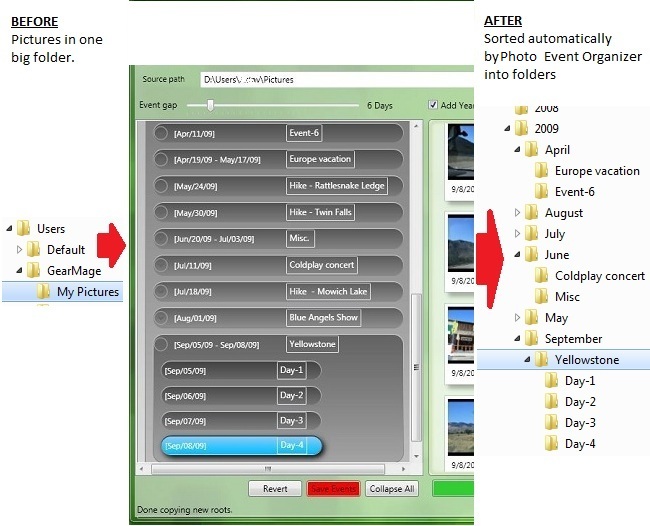Select the radio circle for Event-6 row

tap(160, 133)
